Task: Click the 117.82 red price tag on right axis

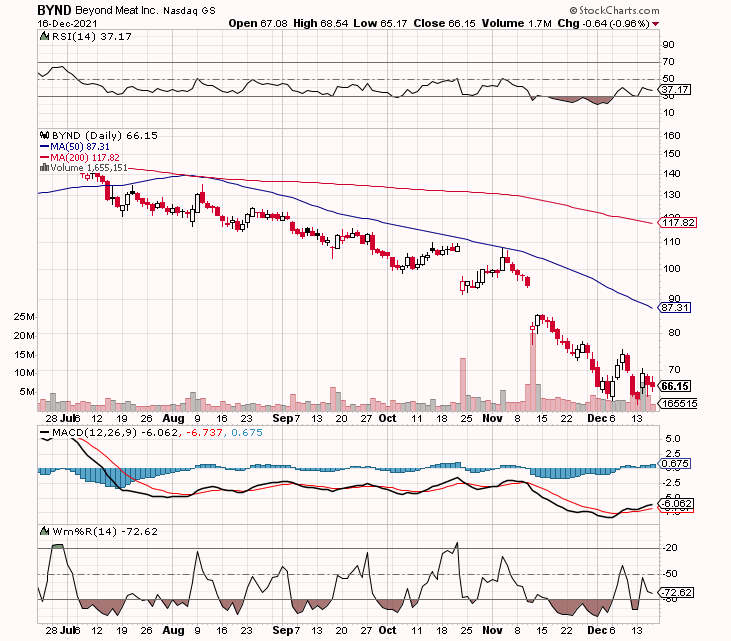Action: pos(679,222)
